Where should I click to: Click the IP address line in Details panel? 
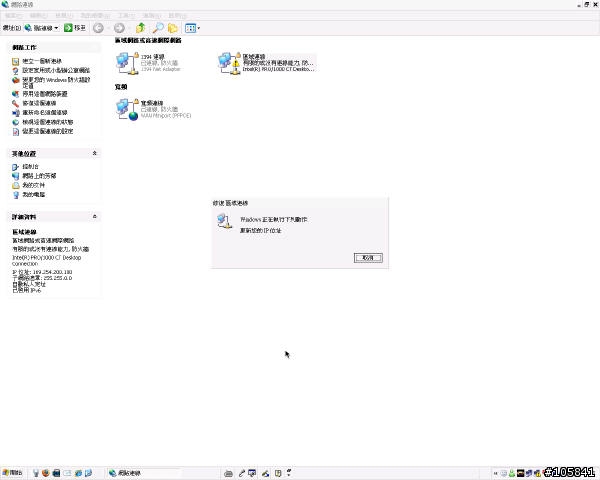pos(42,272)
